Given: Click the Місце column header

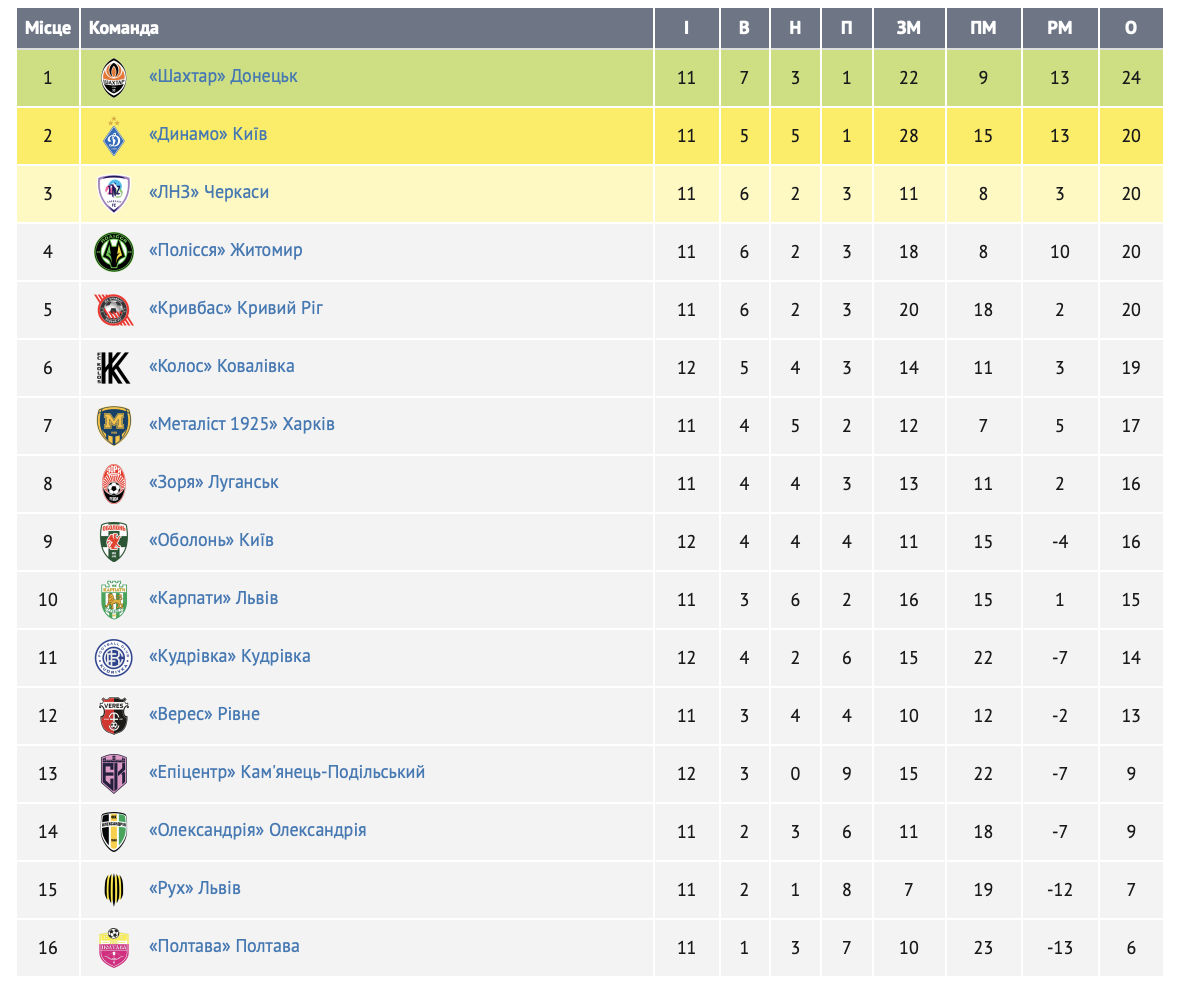Looking at the screenshot, I should pyautogui.click(x=48, y=28).
